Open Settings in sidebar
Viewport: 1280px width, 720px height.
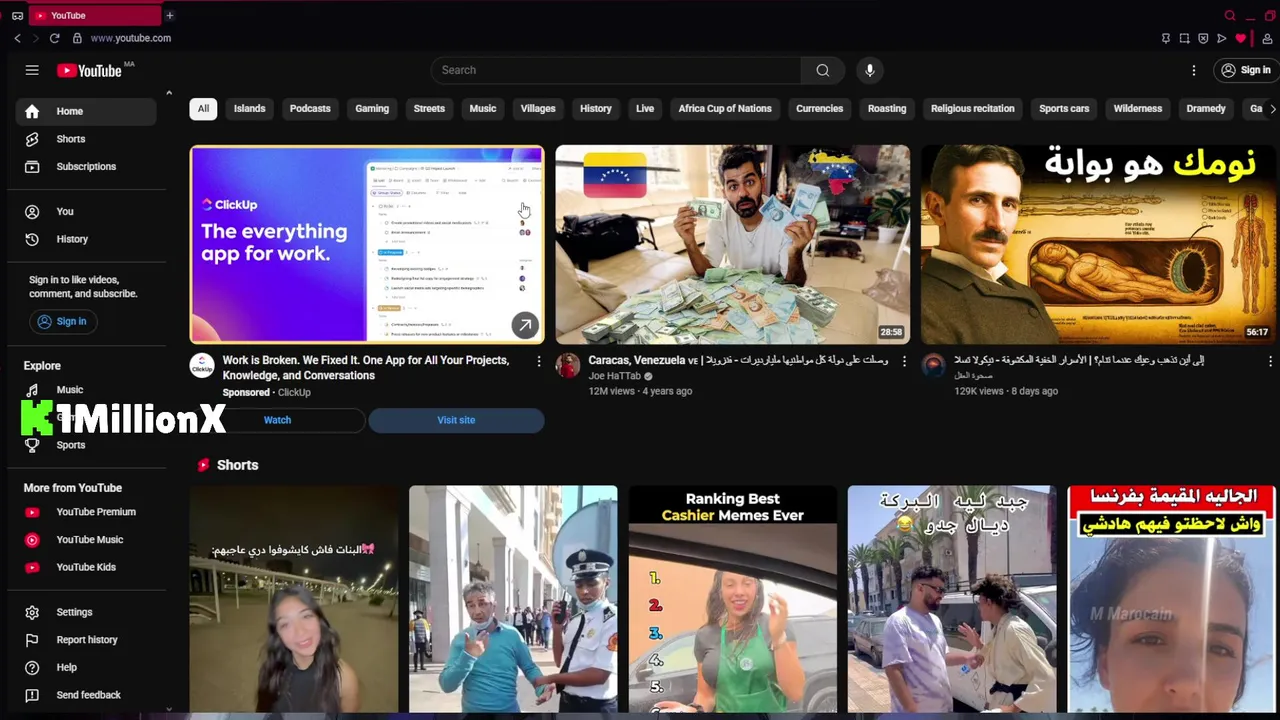(x=86, y=612)
